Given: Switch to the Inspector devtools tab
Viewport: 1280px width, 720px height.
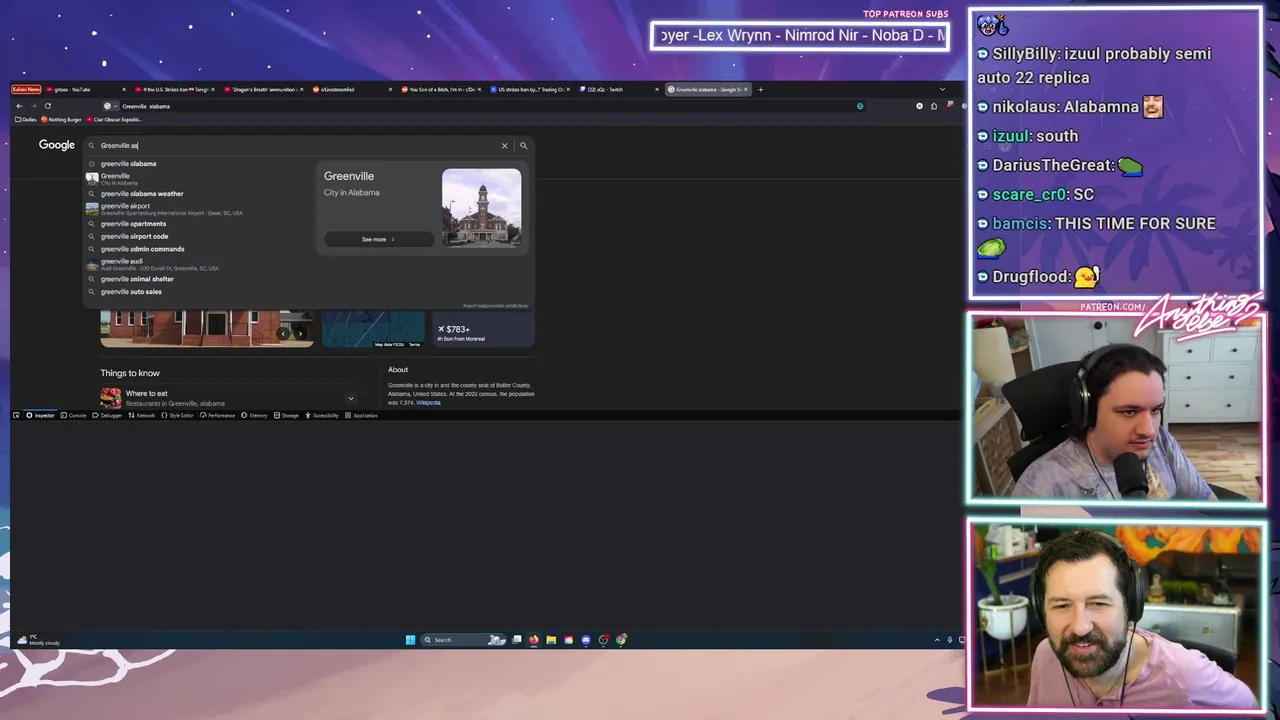Looking at the screenshot, I should click(40, 415).
